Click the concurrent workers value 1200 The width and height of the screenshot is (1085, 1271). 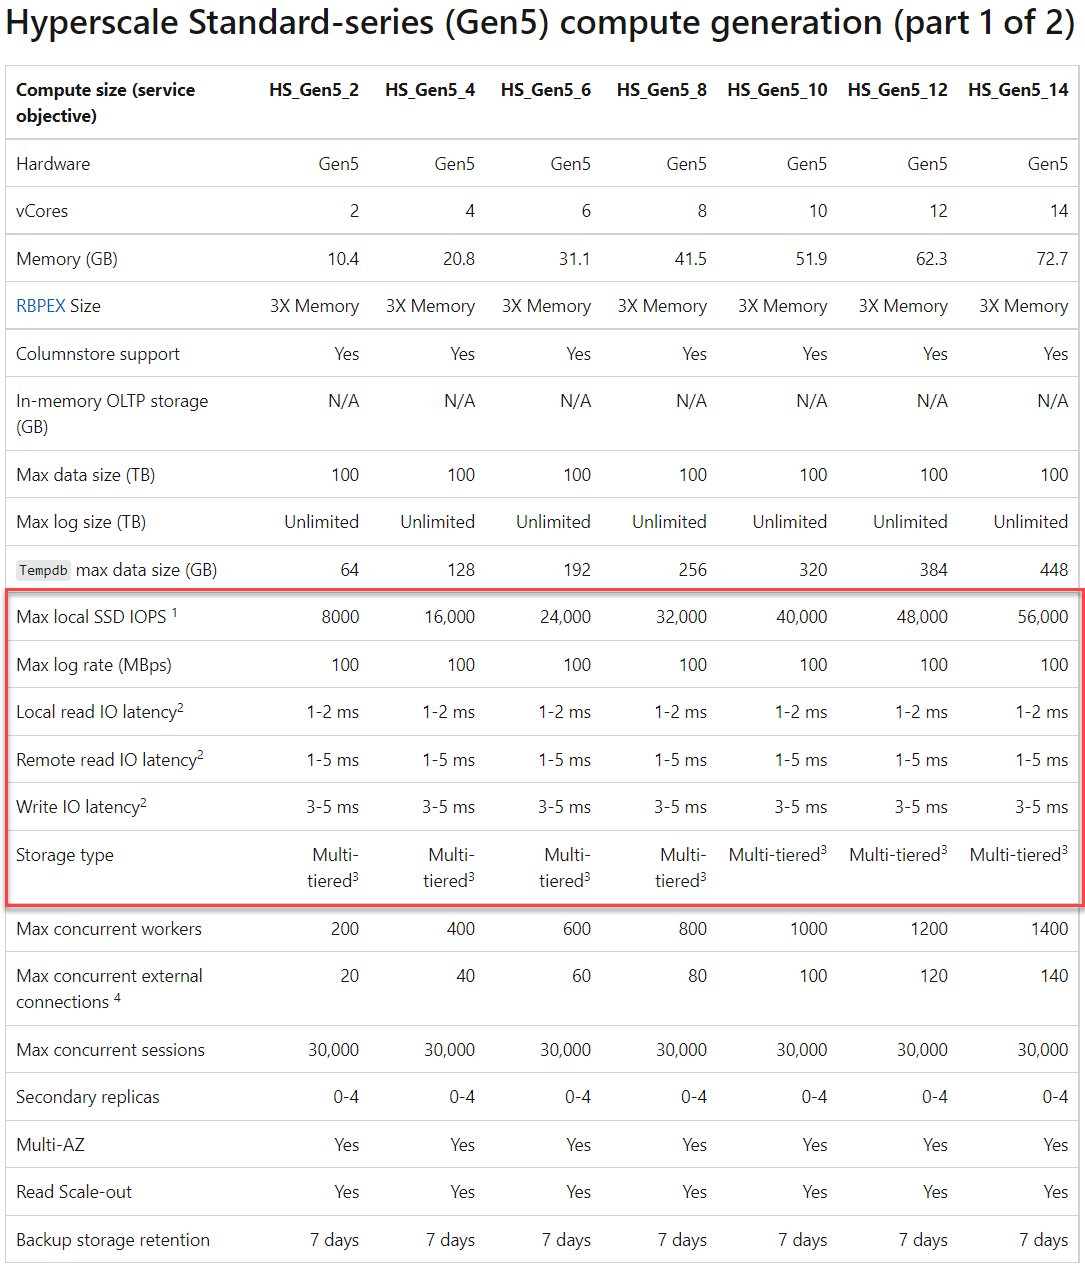[929, 929]
